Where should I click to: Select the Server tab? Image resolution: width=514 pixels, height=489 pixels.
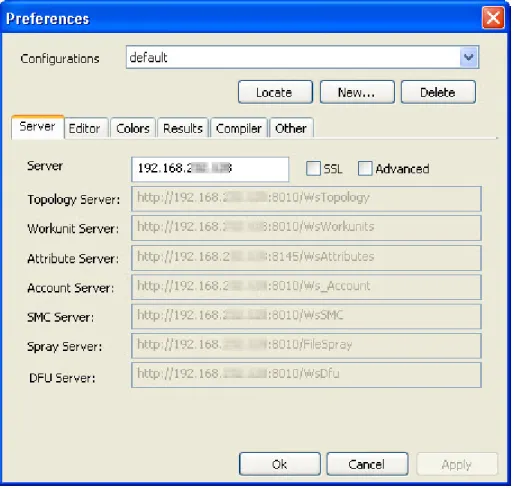tap(37, 127)
